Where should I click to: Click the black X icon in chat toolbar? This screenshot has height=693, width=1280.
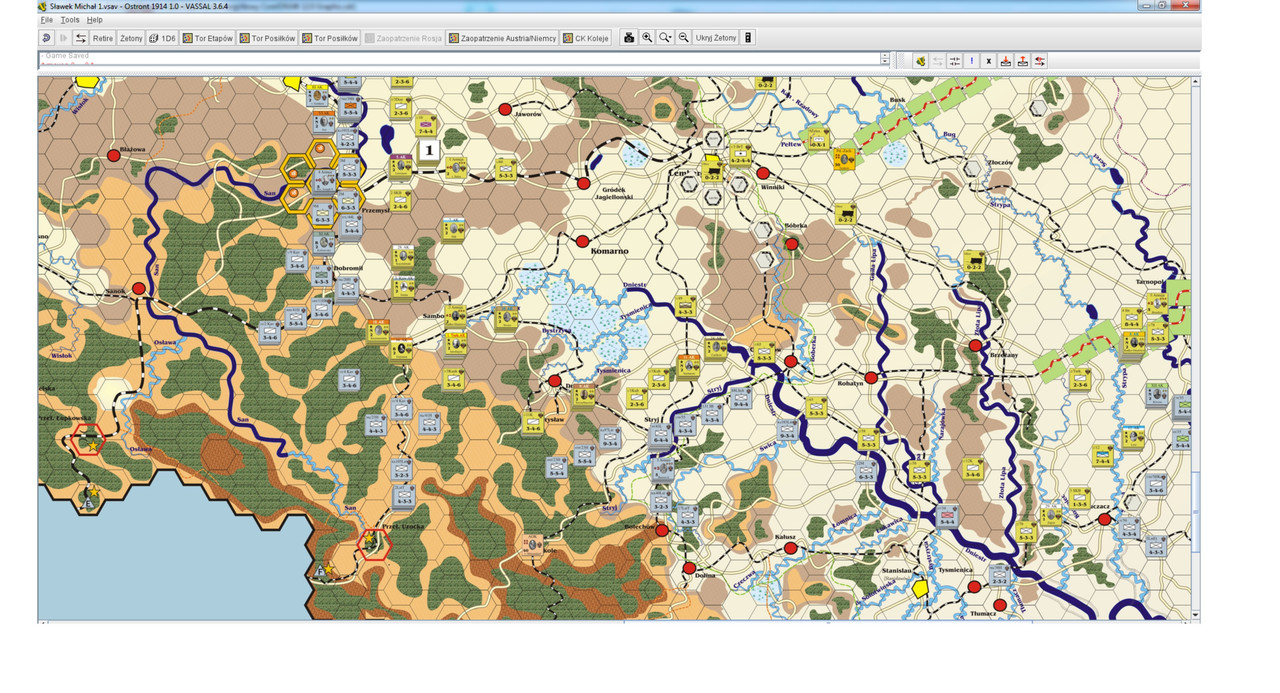[x=989, y=61]
